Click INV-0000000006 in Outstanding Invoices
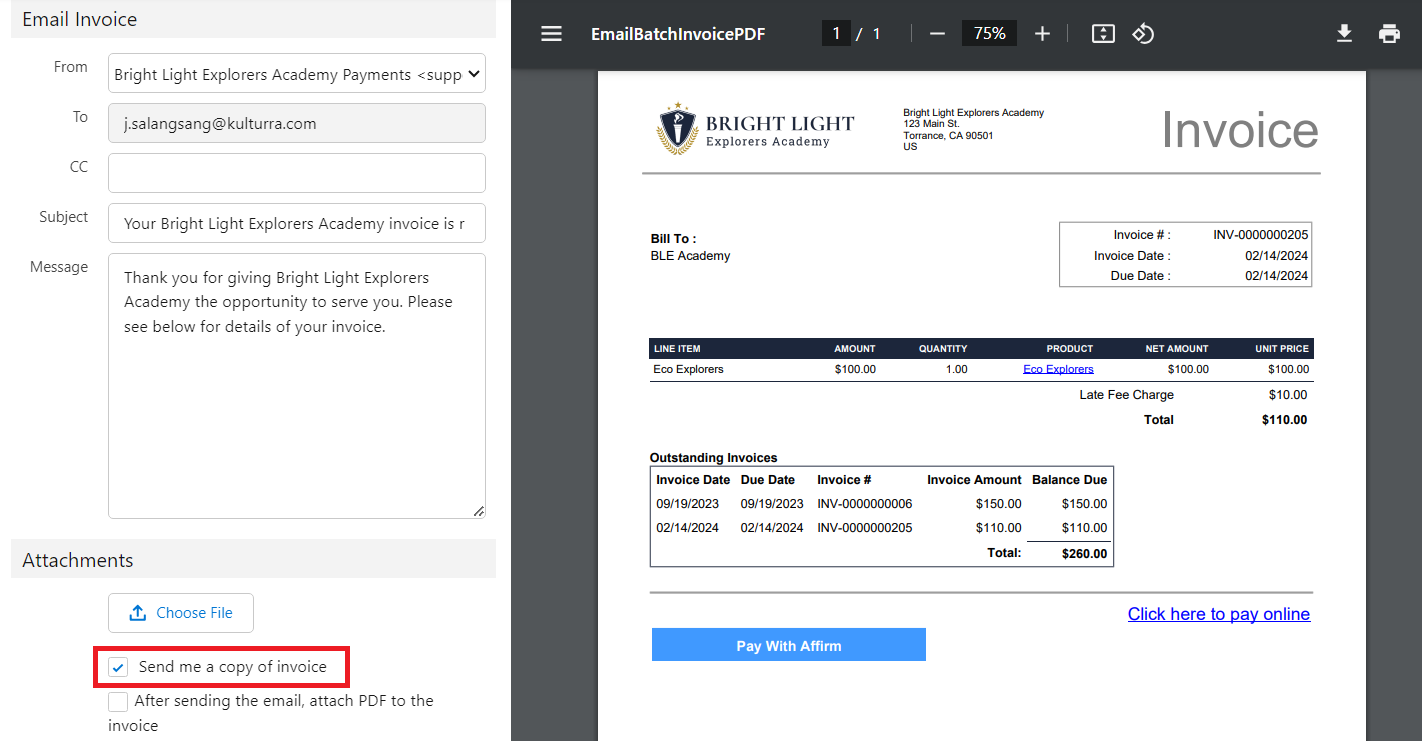Screen dimensions: 1422x741 point(865,504)
